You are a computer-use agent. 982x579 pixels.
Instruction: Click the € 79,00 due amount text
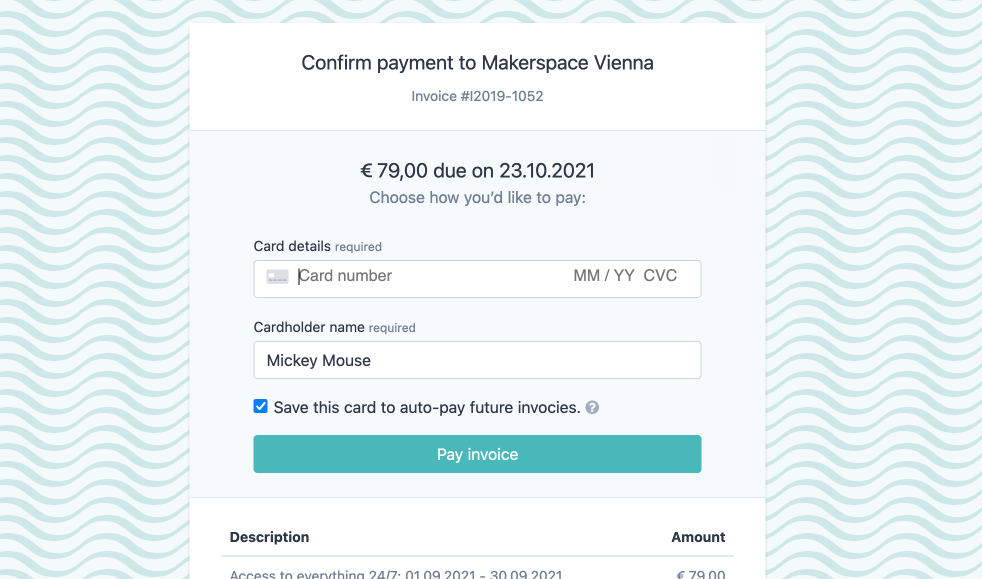tap(477, 171)
